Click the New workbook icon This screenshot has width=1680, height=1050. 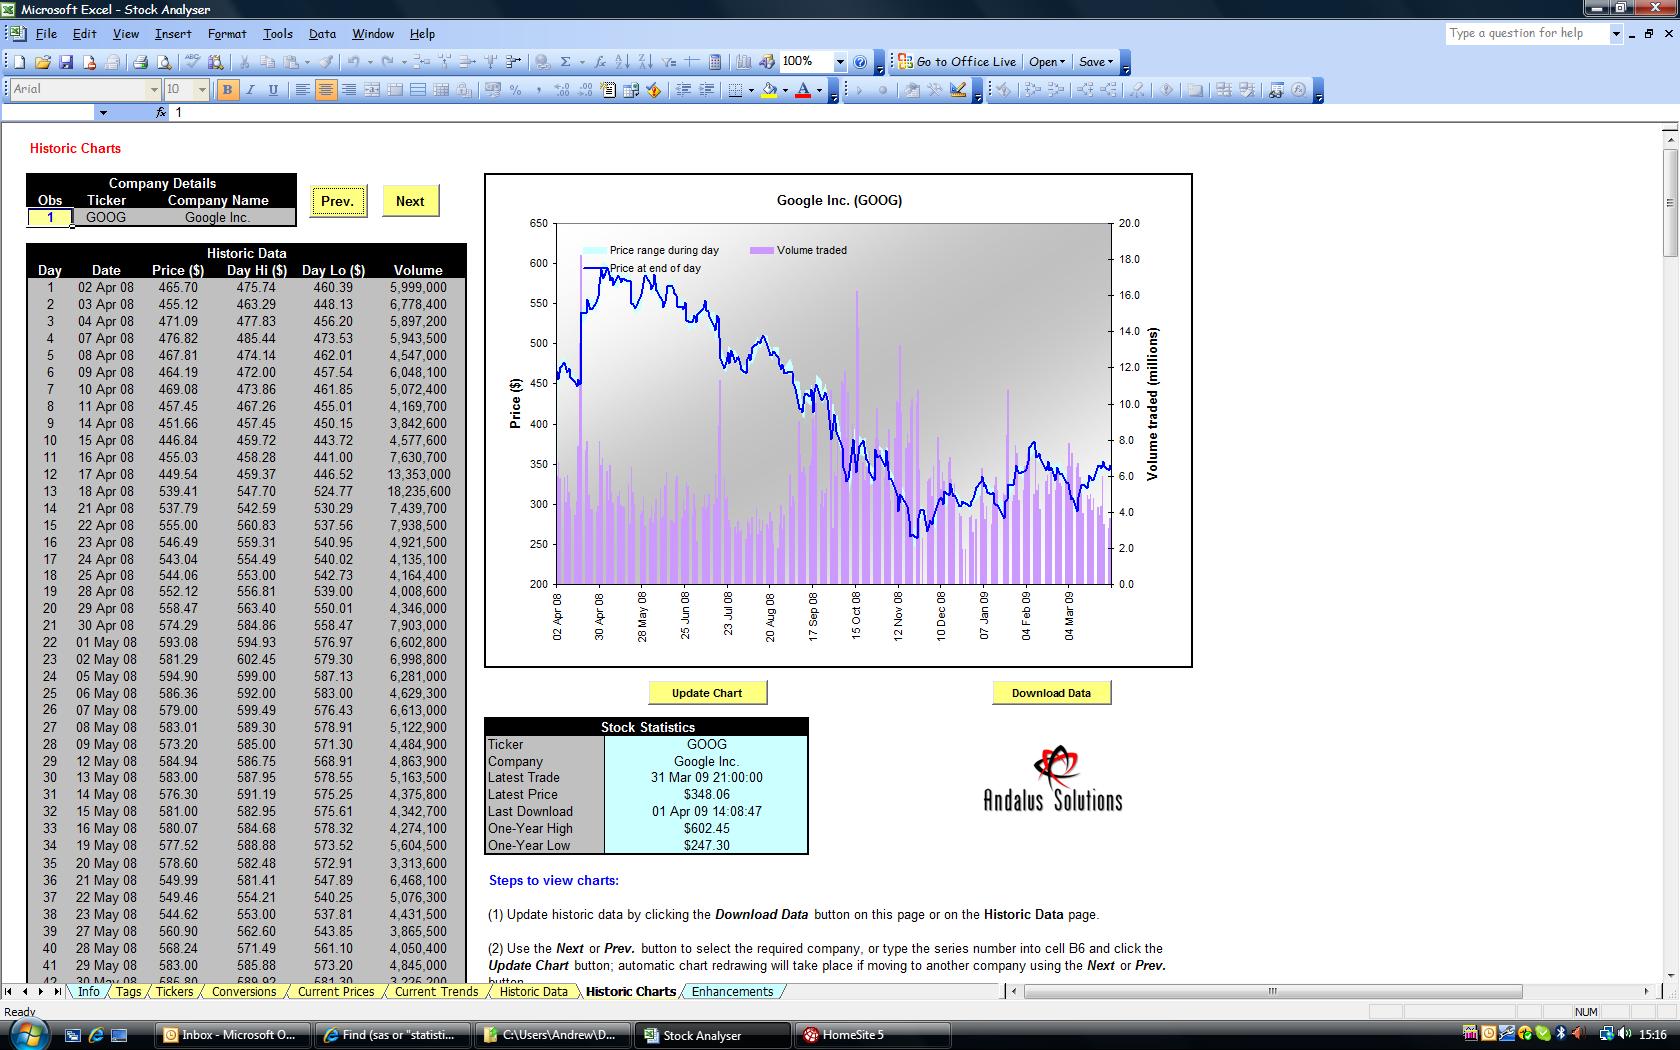pyautogui.click(x=19, y=62)
